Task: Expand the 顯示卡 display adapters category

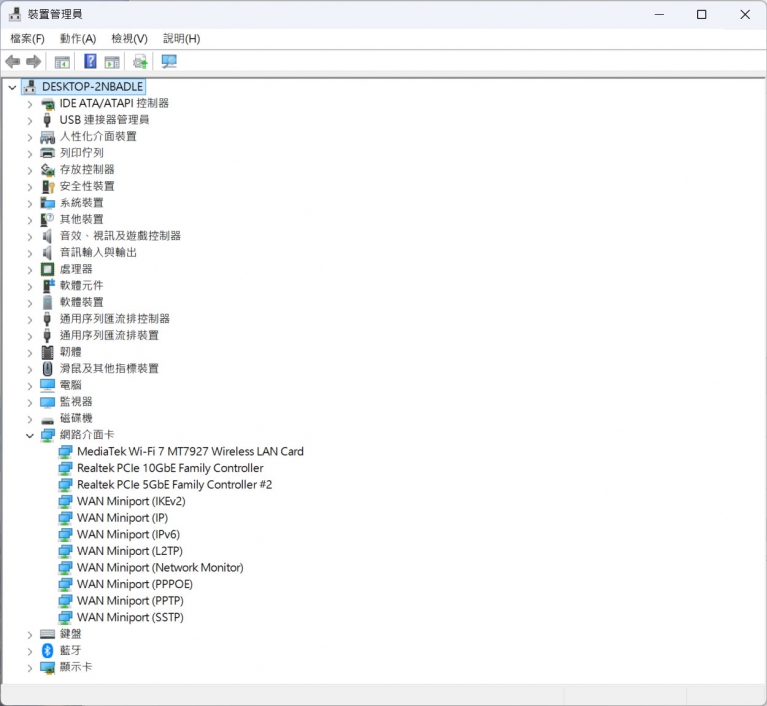Action: pyautogui.click(x=29, y=667)
